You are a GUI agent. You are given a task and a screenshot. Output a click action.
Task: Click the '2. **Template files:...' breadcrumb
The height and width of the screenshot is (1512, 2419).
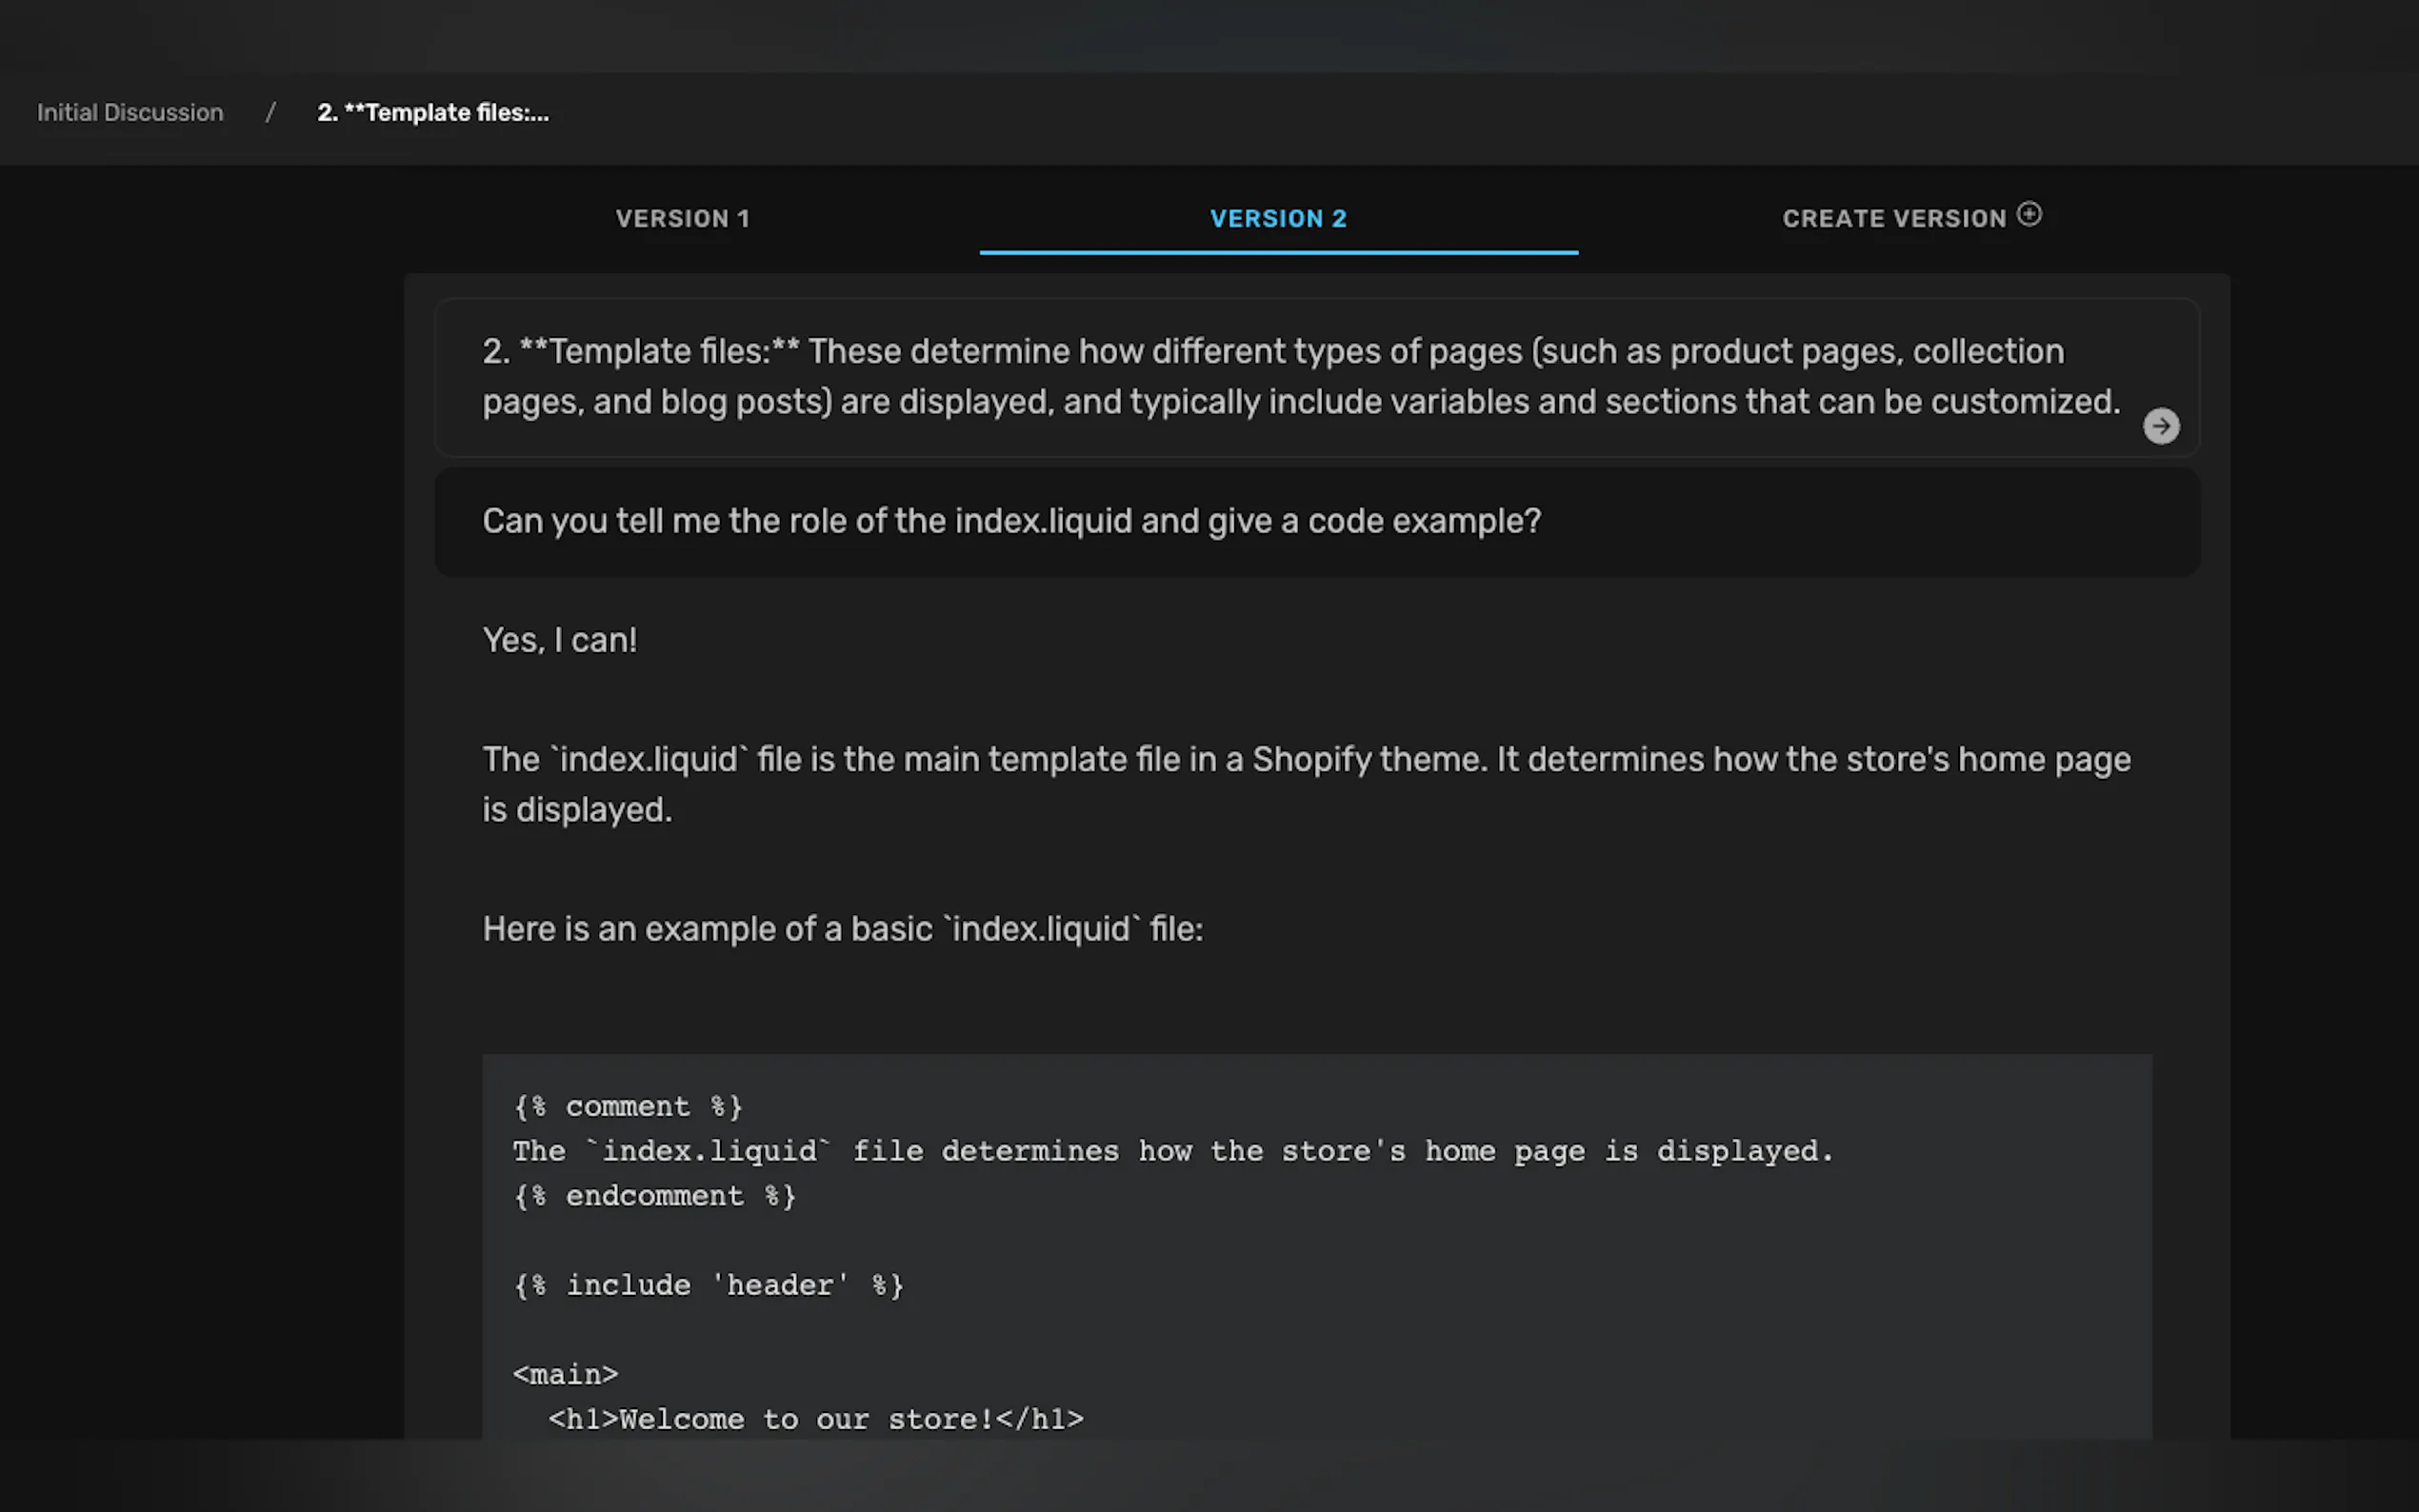pyautogui.click(x=432, y=113)
